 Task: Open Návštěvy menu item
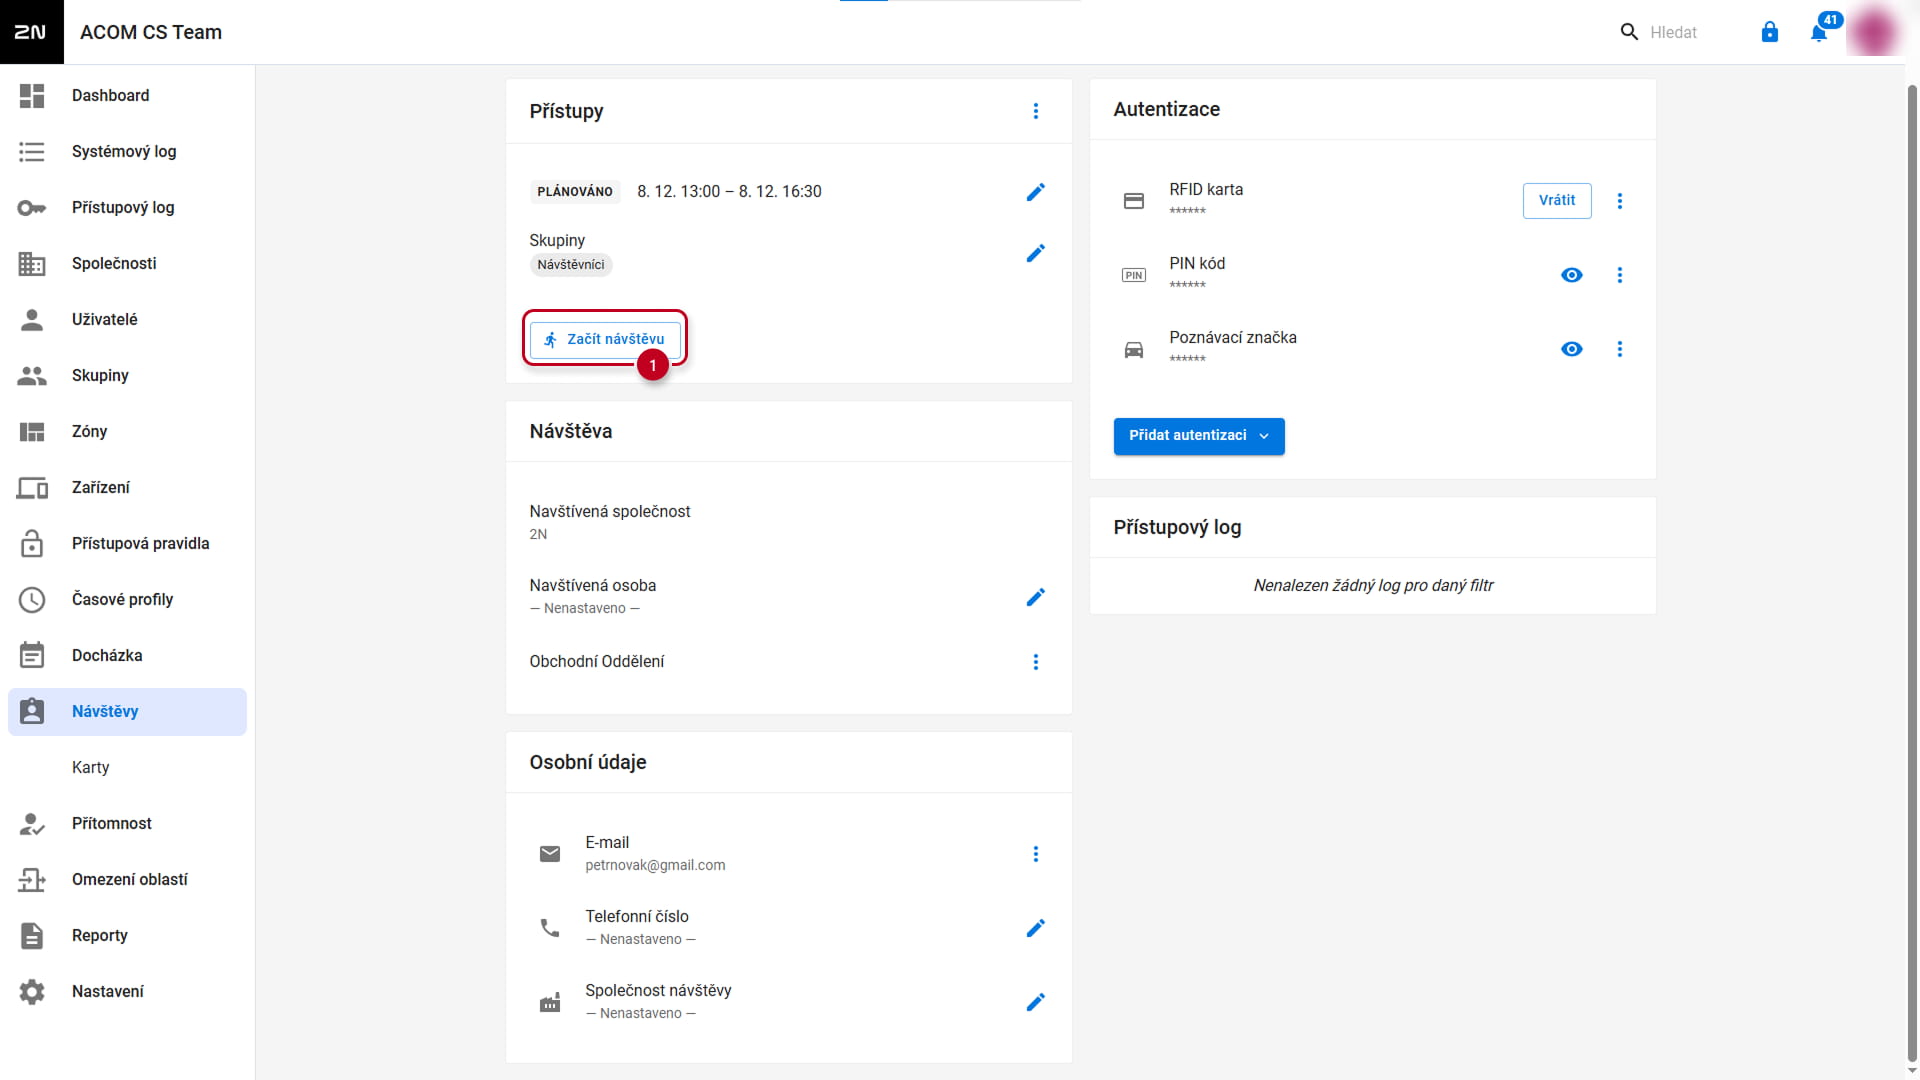pyautogui.click(x=127, y=712)
